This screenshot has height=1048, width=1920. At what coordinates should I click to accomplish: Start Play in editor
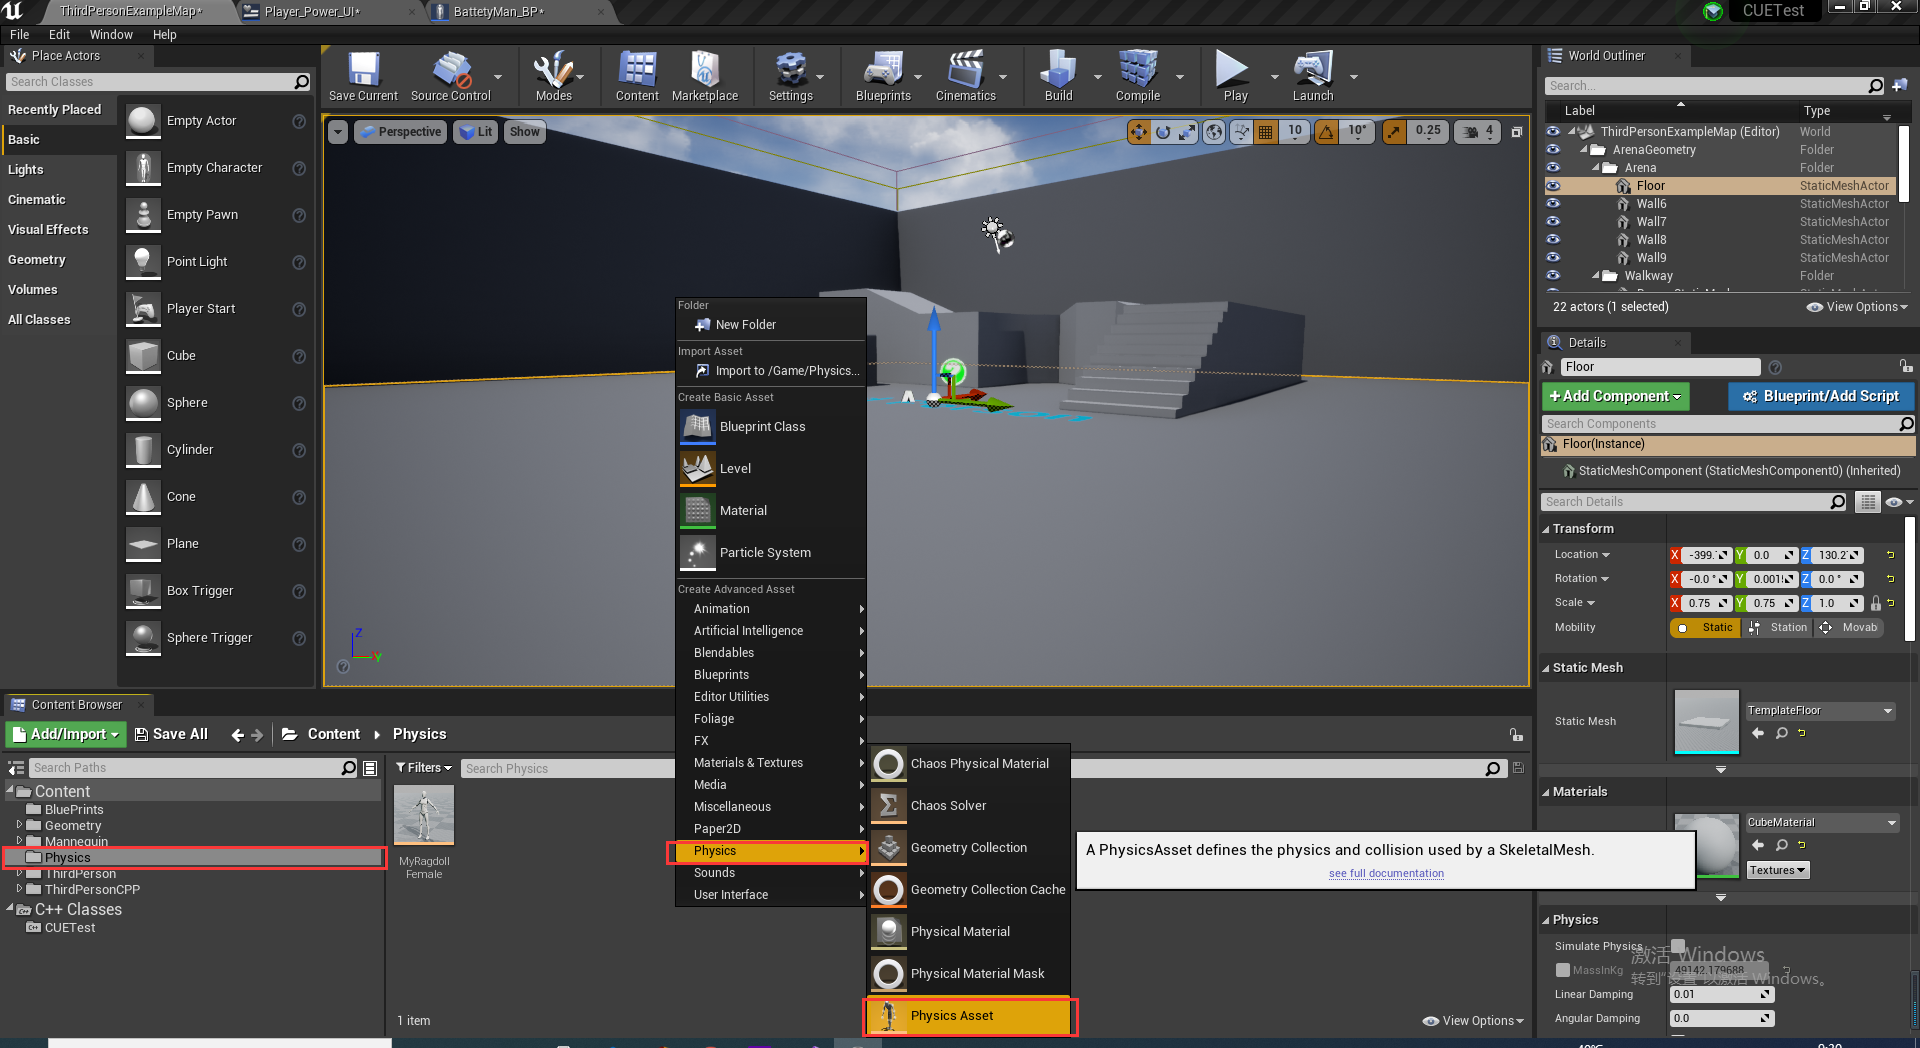[1235, 76]
